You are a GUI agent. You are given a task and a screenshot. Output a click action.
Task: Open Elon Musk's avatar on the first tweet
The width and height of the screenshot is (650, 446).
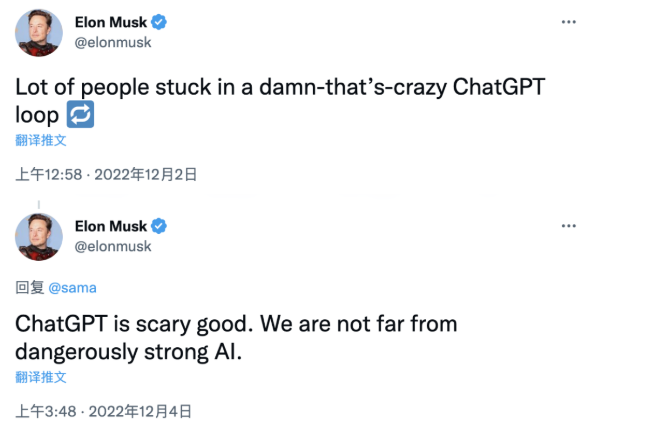[39, 33]
